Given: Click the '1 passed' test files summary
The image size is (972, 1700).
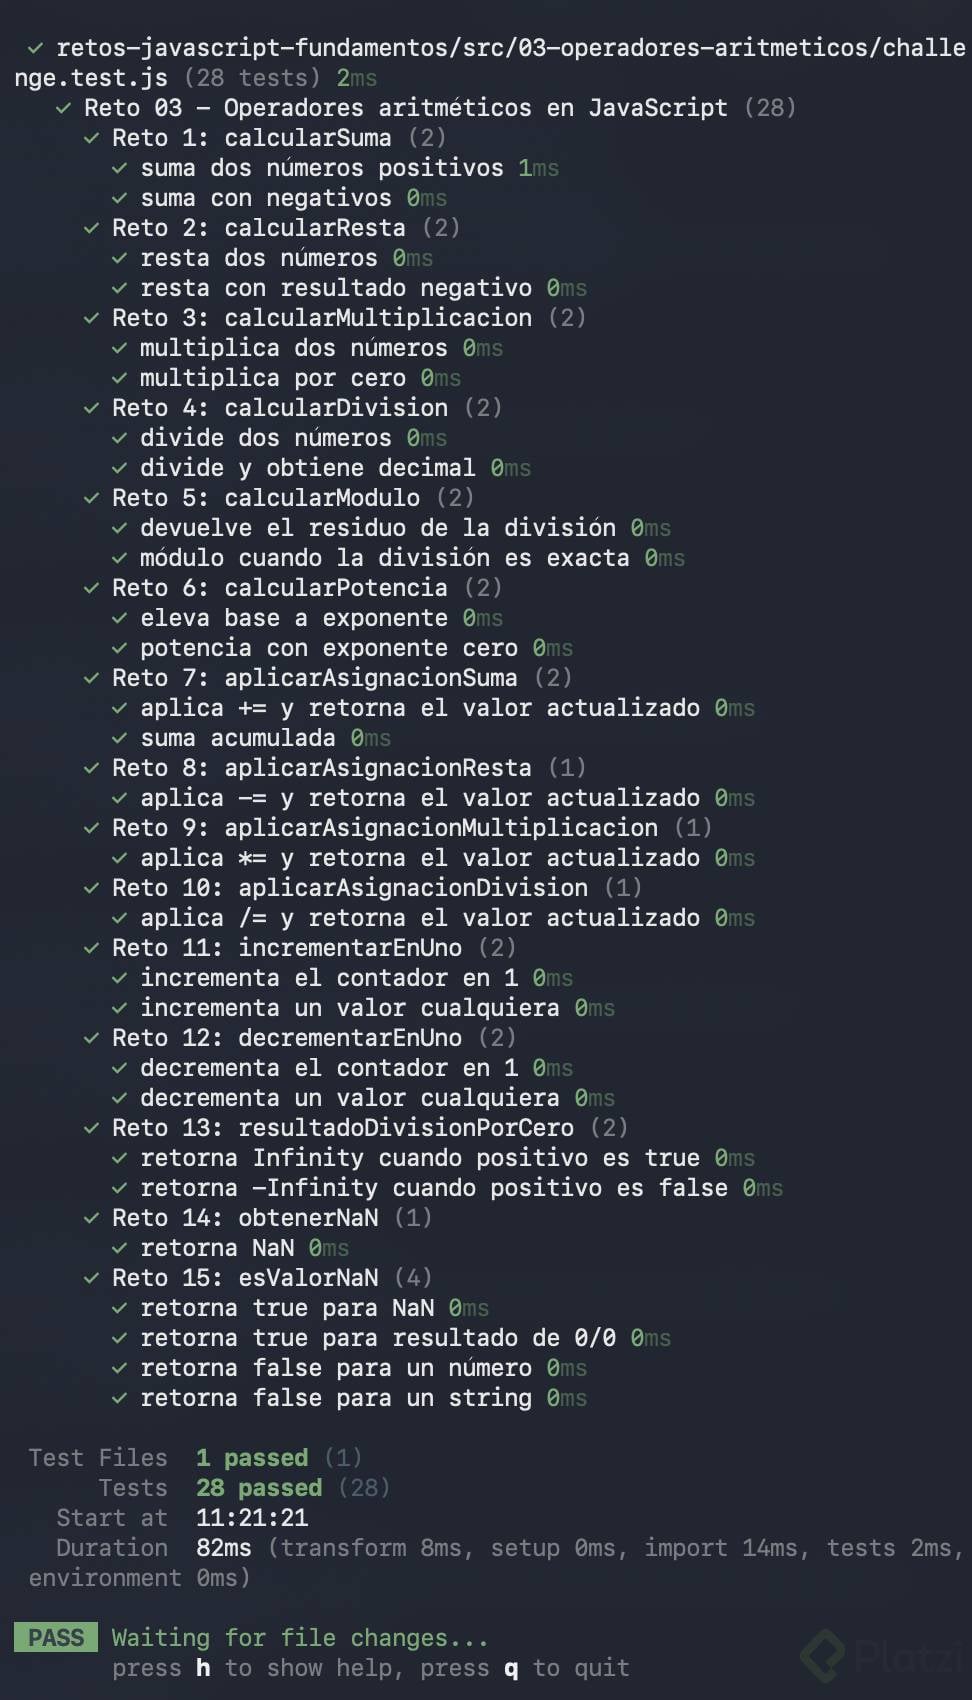Looking at the screenshot, I should (x=252, y=1458).
